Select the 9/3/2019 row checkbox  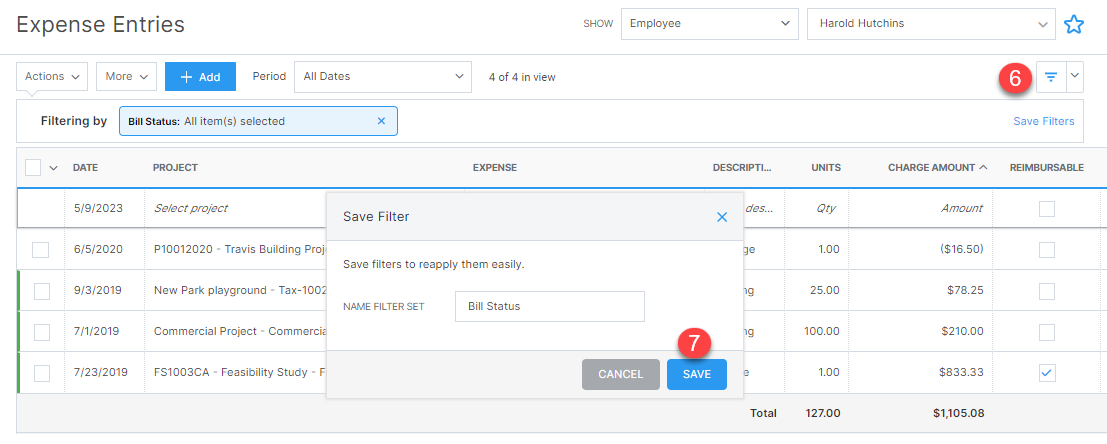(x=42, y=290)
